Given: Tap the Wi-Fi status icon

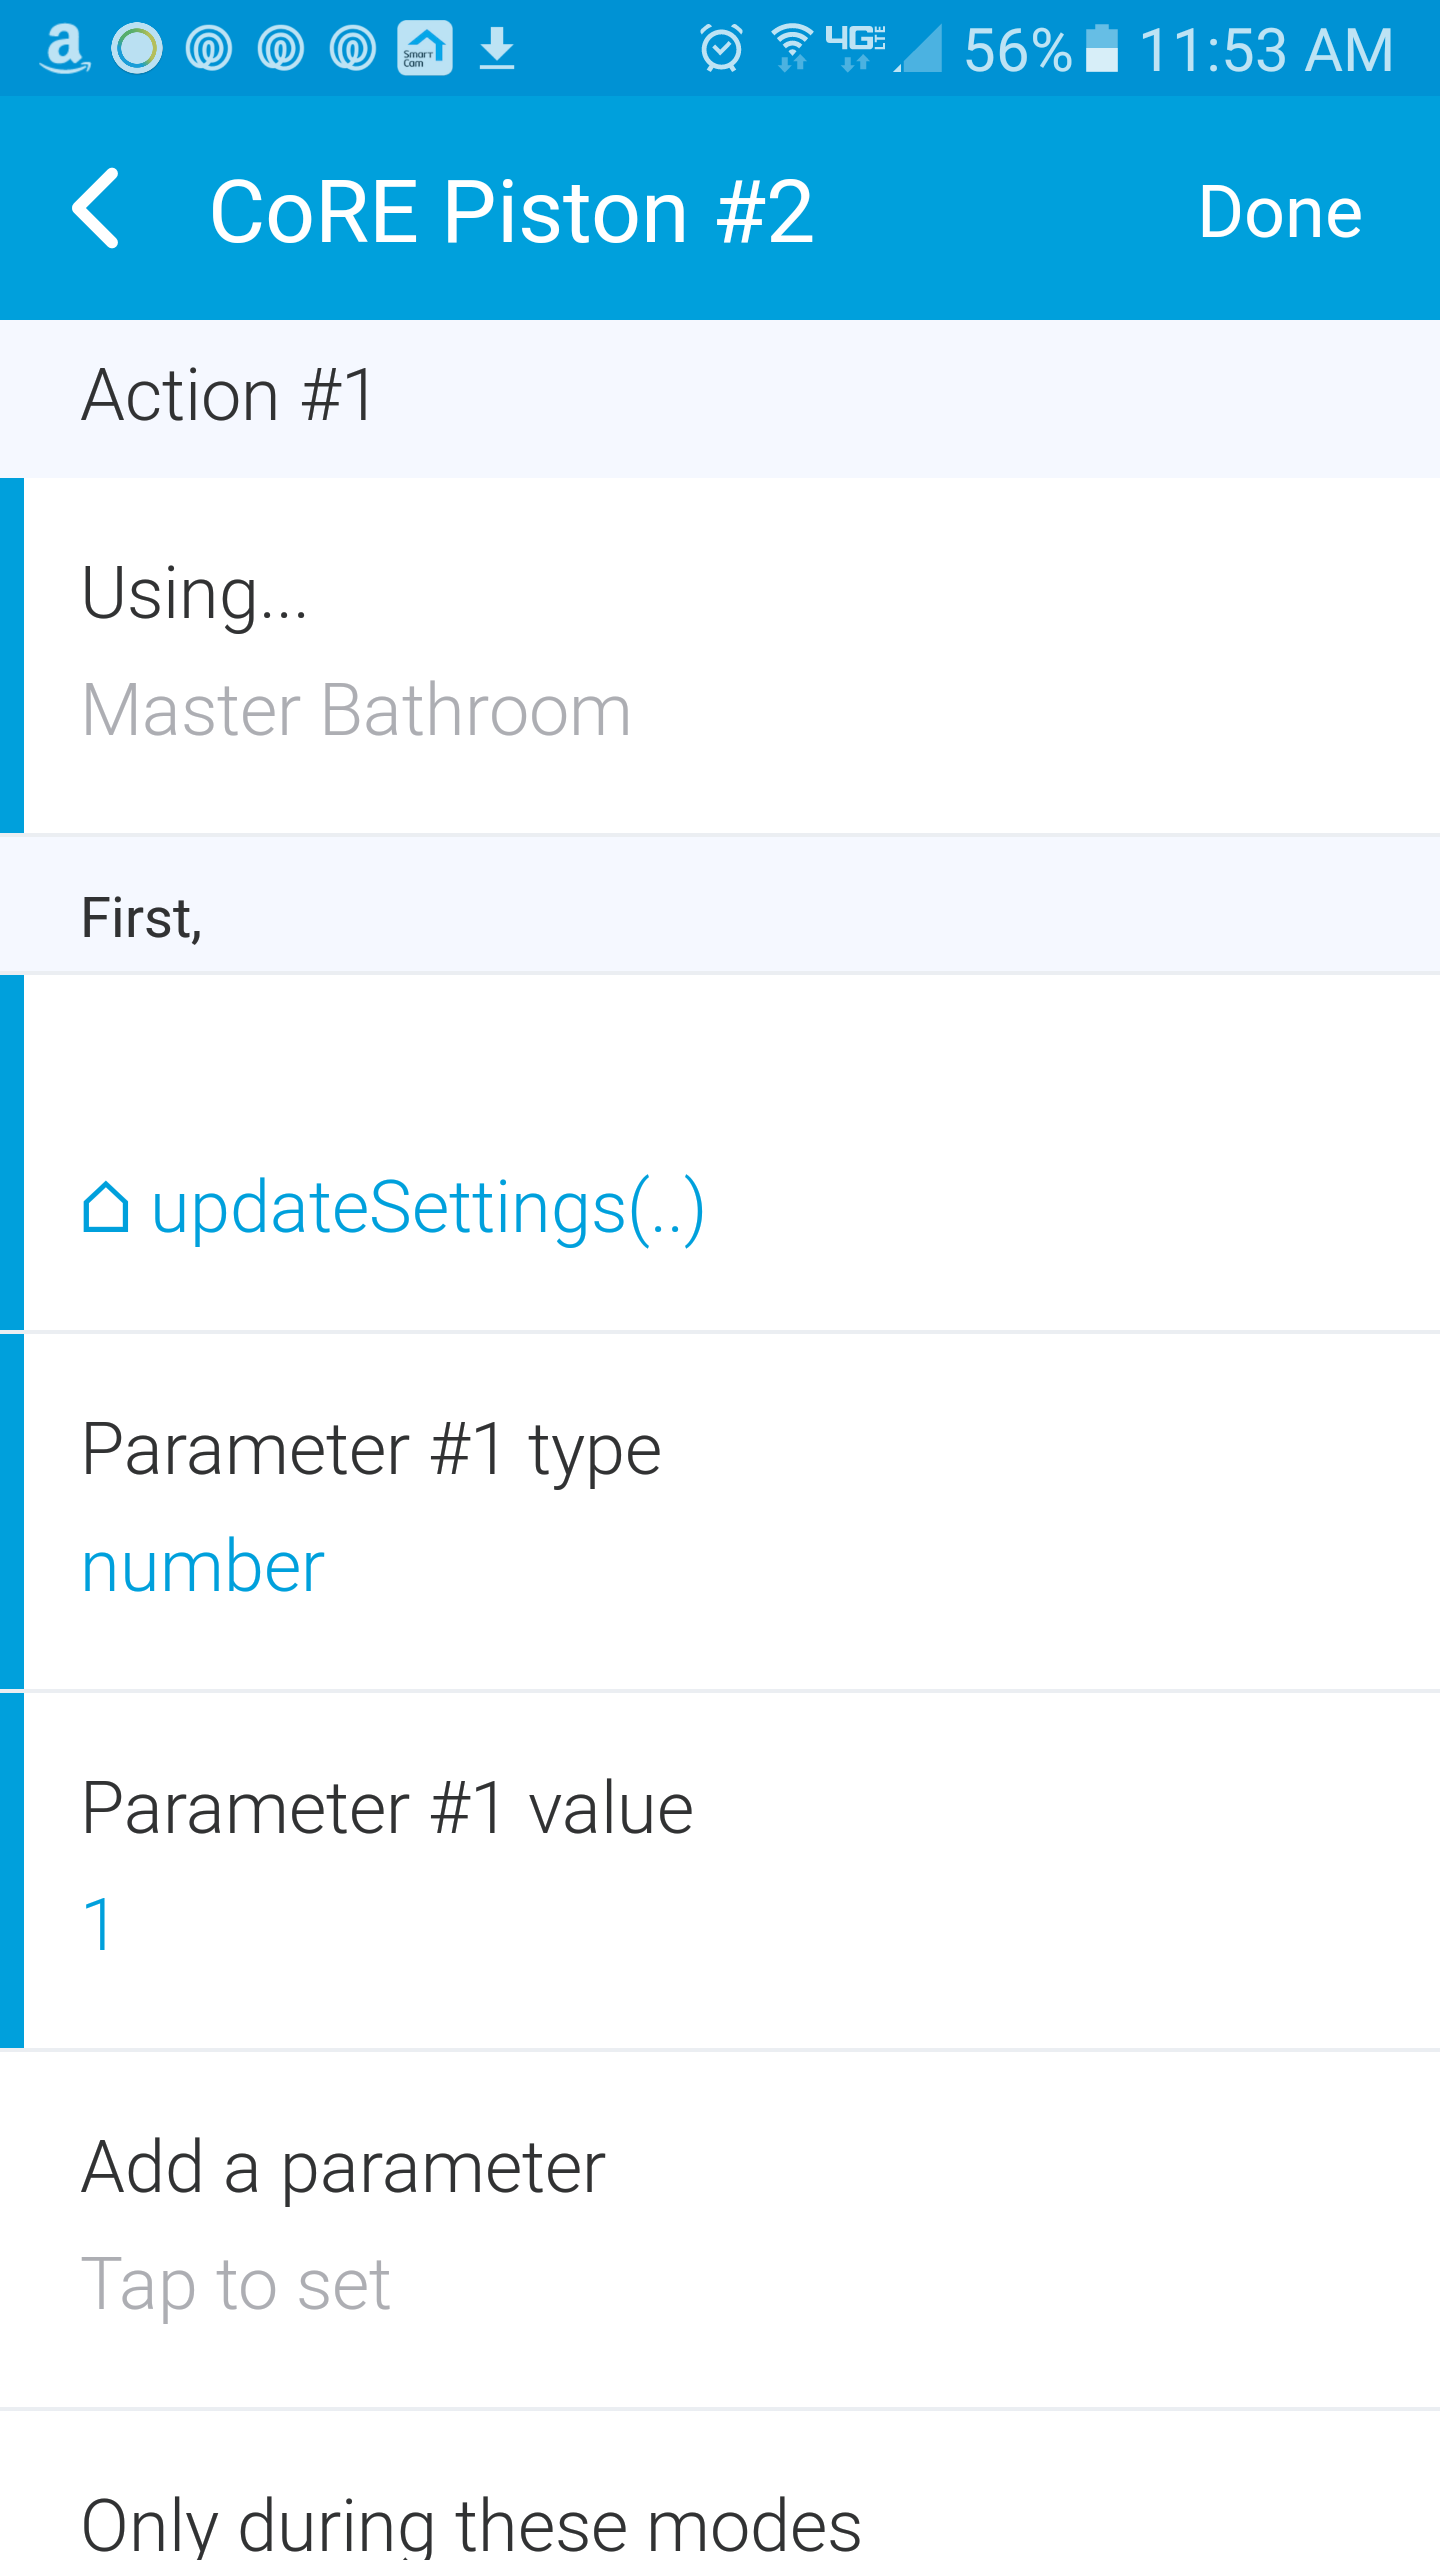Looking at the screenshot, I should tap(792, 48).
